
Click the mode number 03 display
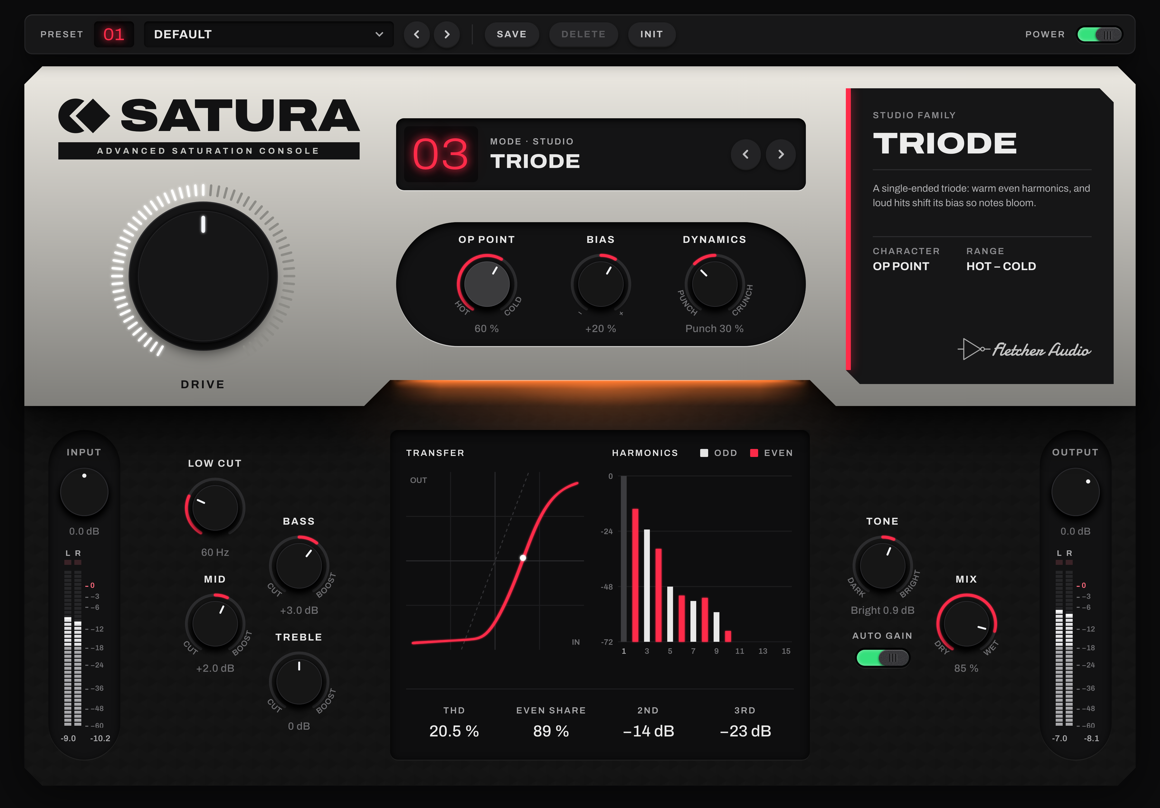tap(440, 154)
